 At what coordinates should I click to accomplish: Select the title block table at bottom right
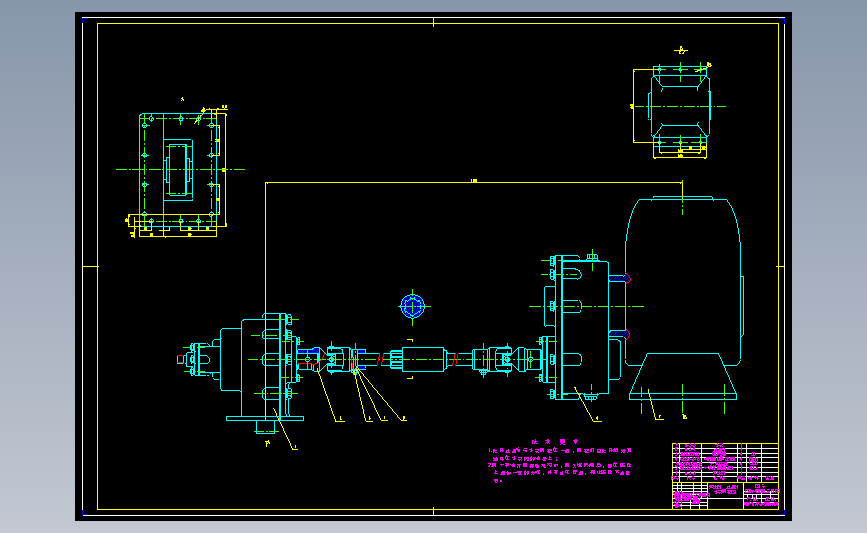pyautogui.click(x=725, y=475)
